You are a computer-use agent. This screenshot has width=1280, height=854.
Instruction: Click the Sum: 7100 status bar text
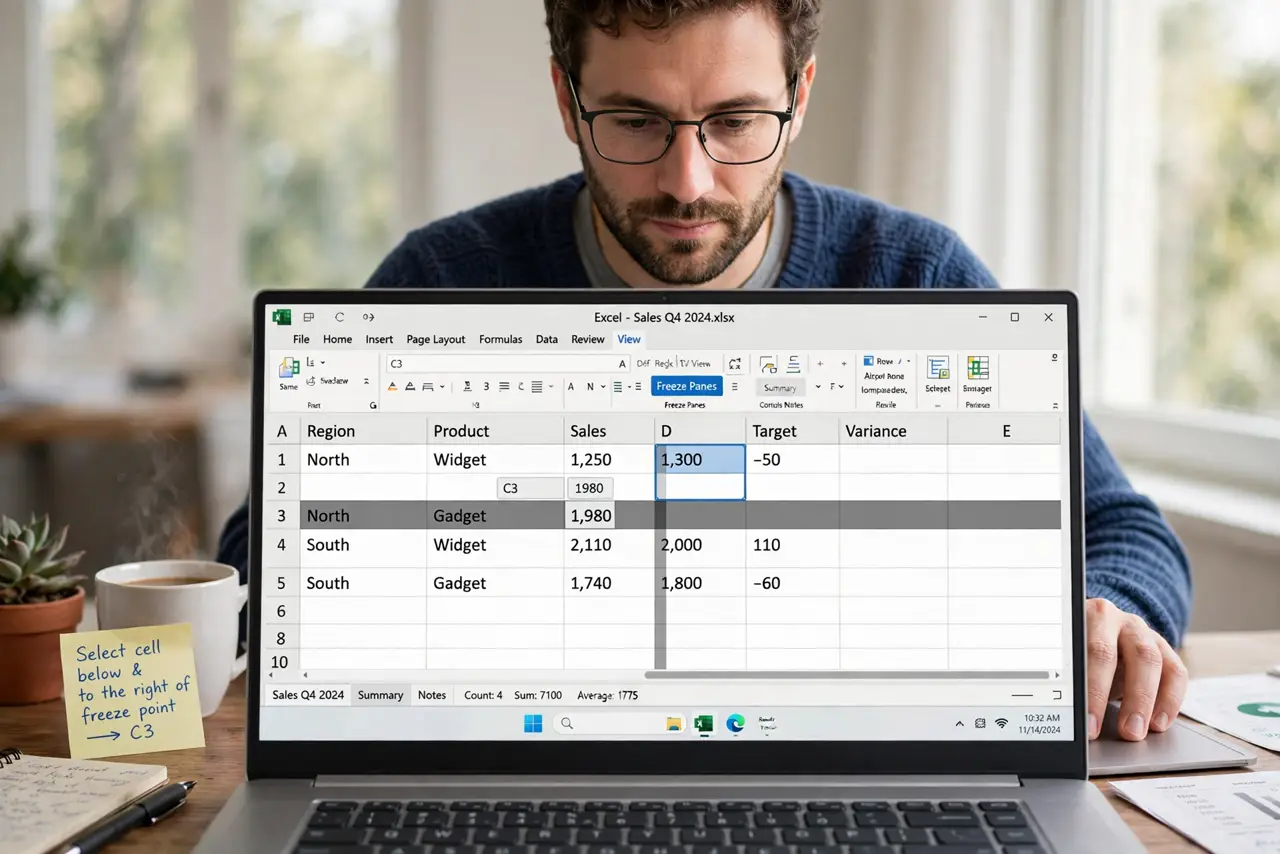[538, 695]
